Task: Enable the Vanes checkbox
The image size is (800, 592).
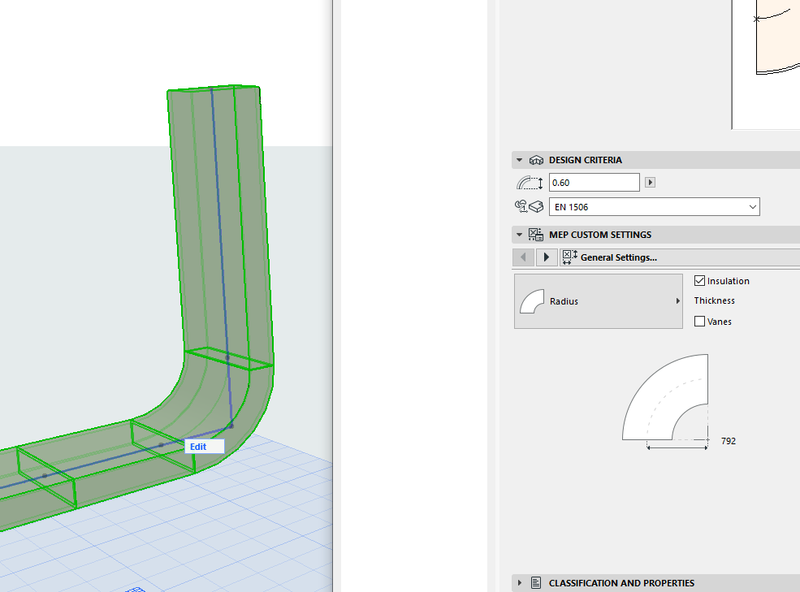Action: point(700,321)
